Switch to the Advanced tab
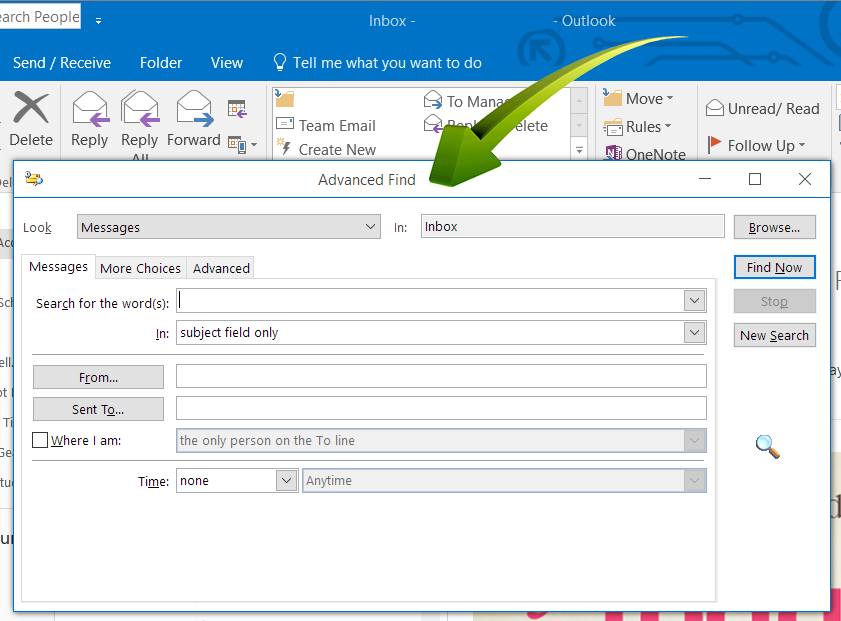This screenshot has height=621, width=841. point(221,268)
